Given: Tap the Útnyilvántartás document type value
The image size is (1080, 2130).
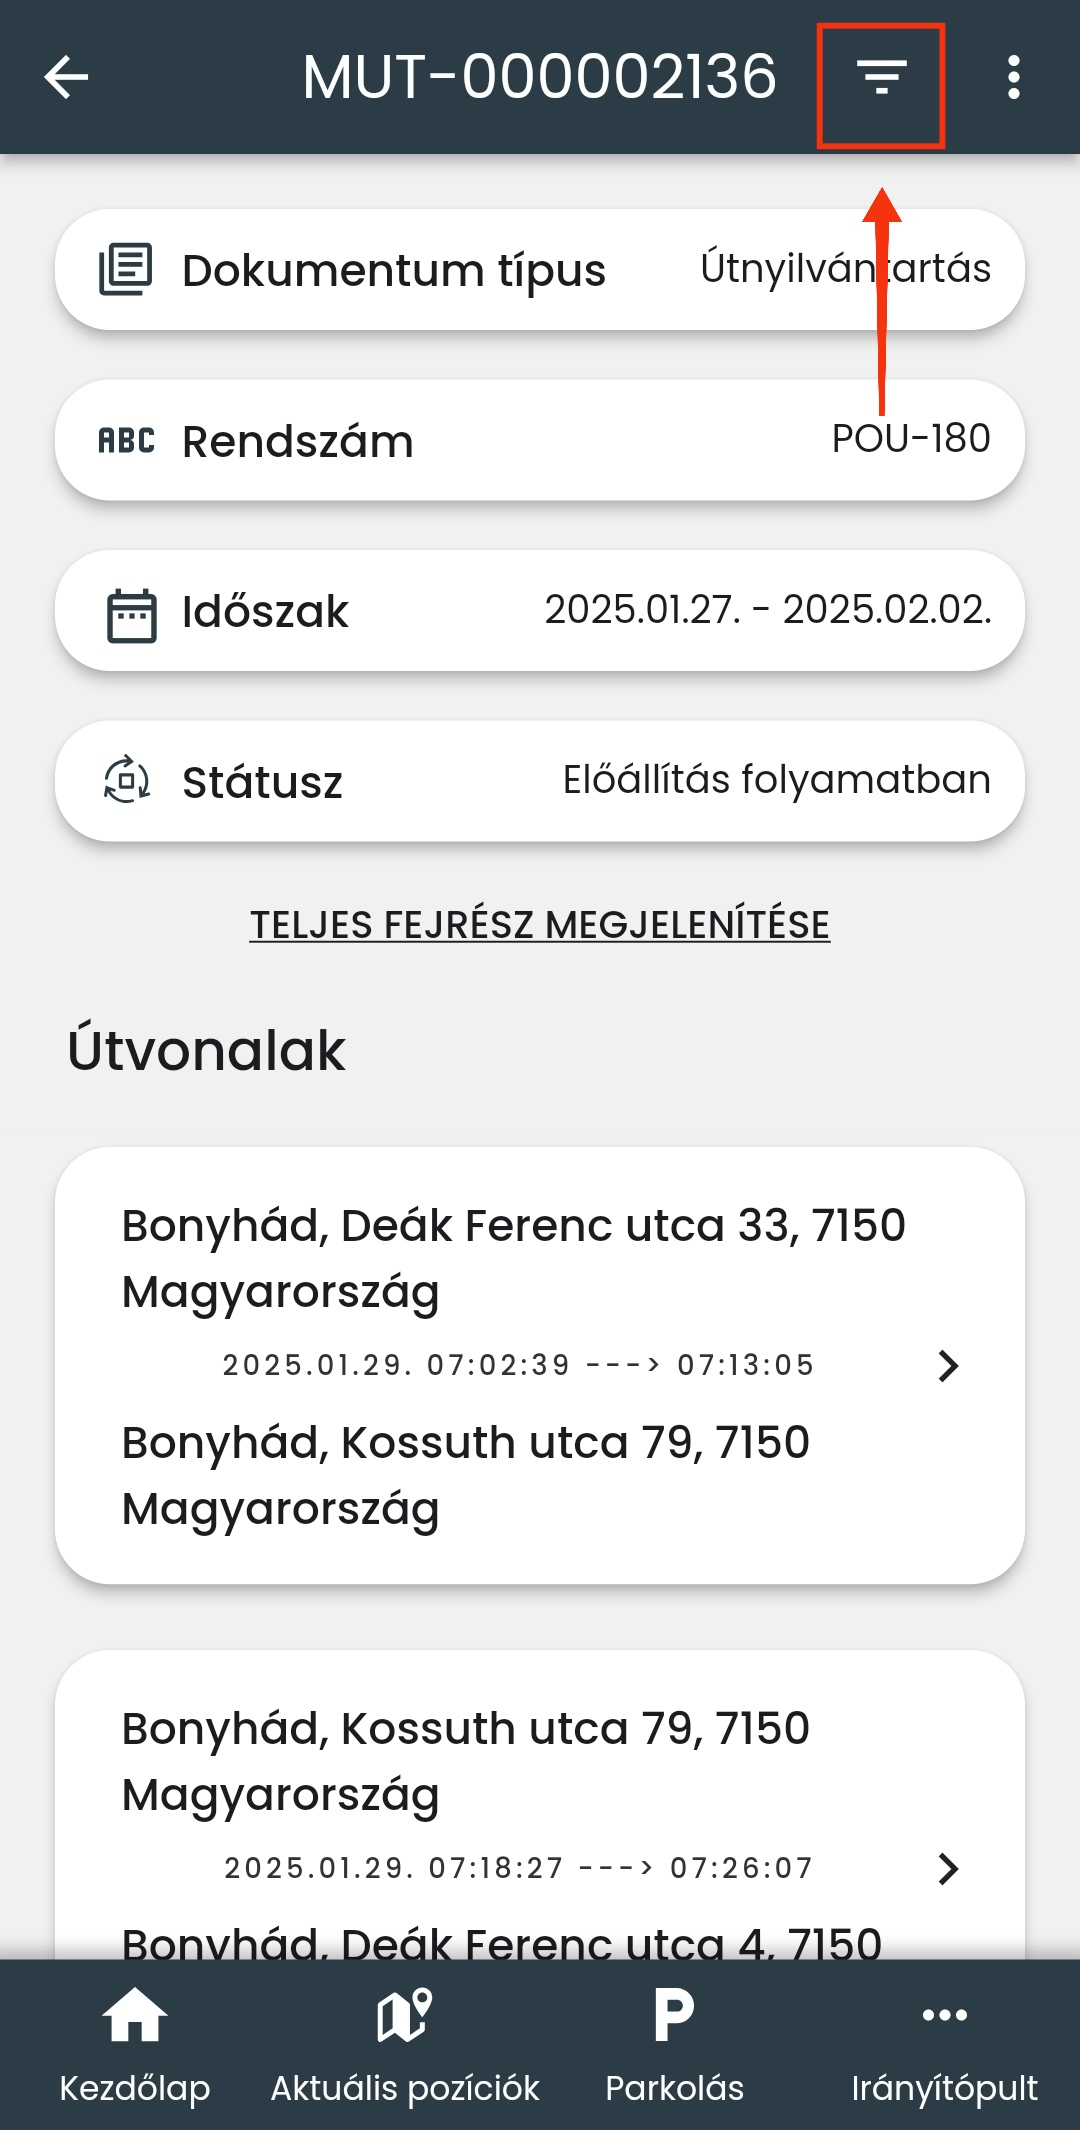Looking at the screenshot, I should [845, 269].
